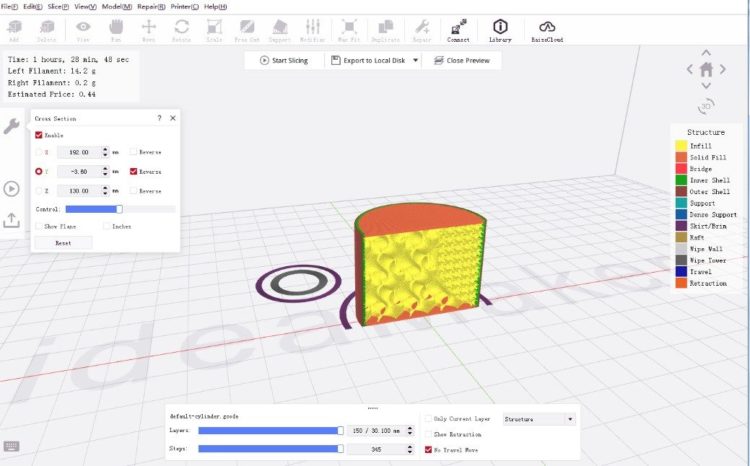Screen dimensions: 750x466
Task: Toggle the Show Plane checkbox
Action: click(39, 226)
